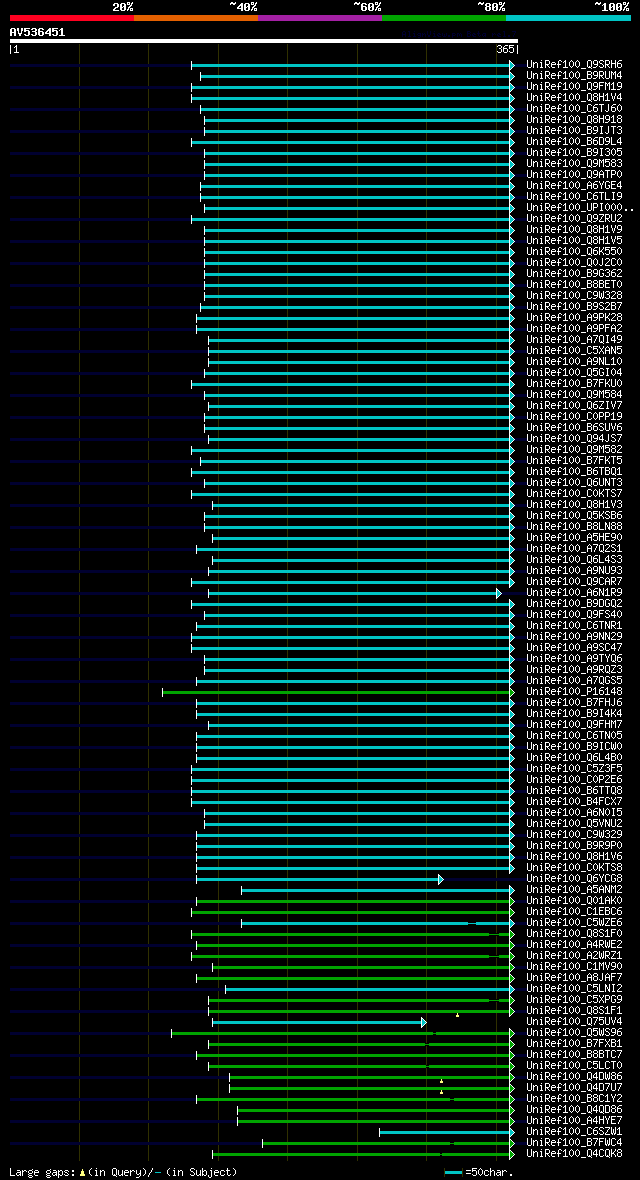This screenshot has height=1180, width=640.
Task: Select the UniRef100_Q9CAR7 label
Action: click(574, 582)
